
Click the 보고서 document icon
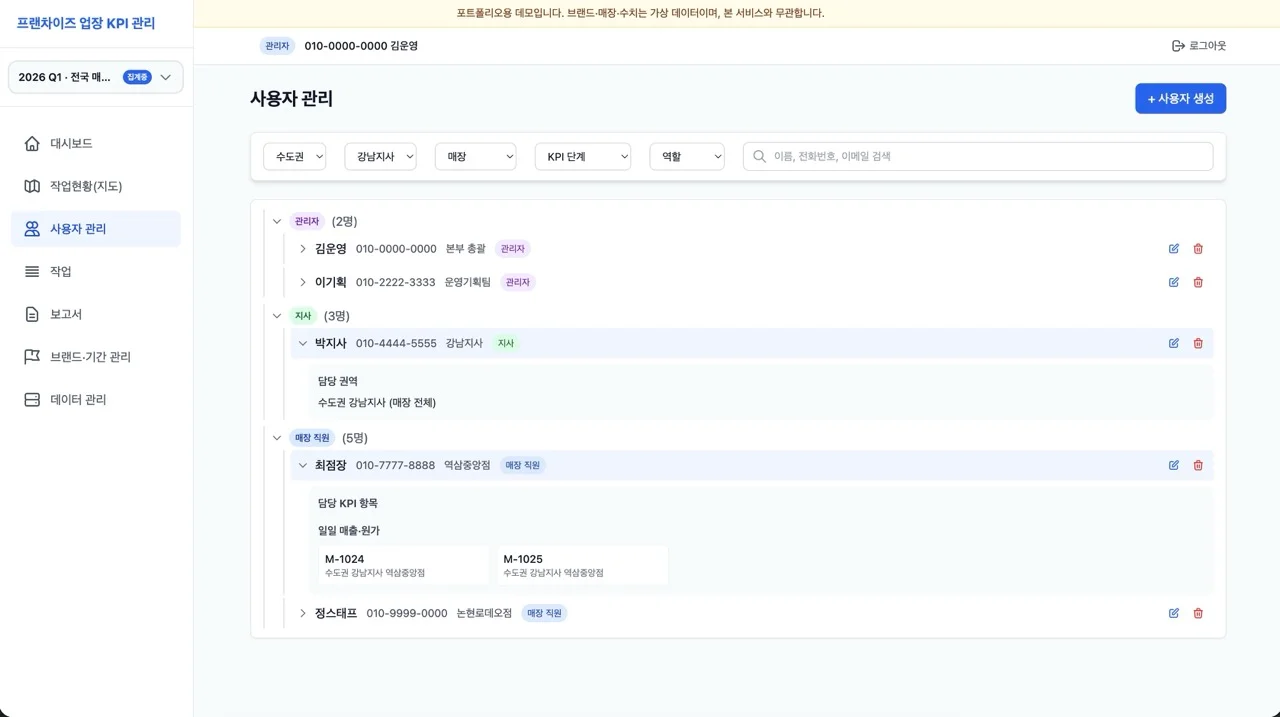pos(32,314)
